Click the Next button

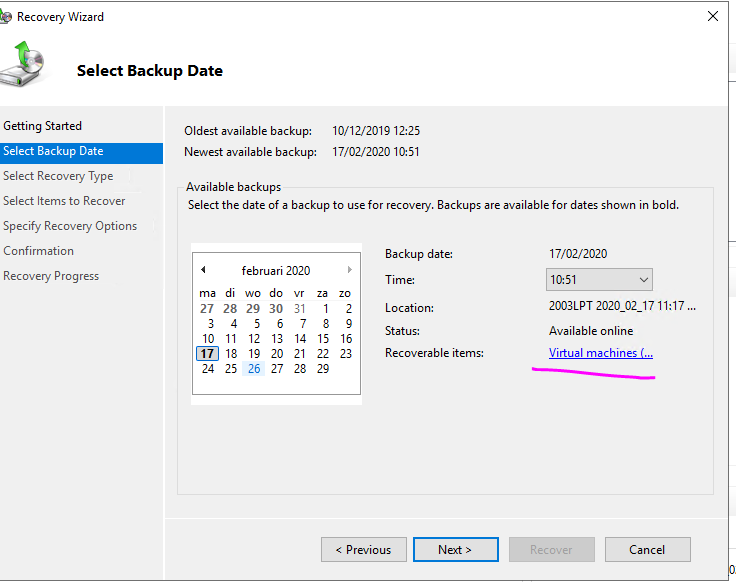pyautogui.click(x=455, y=550)
